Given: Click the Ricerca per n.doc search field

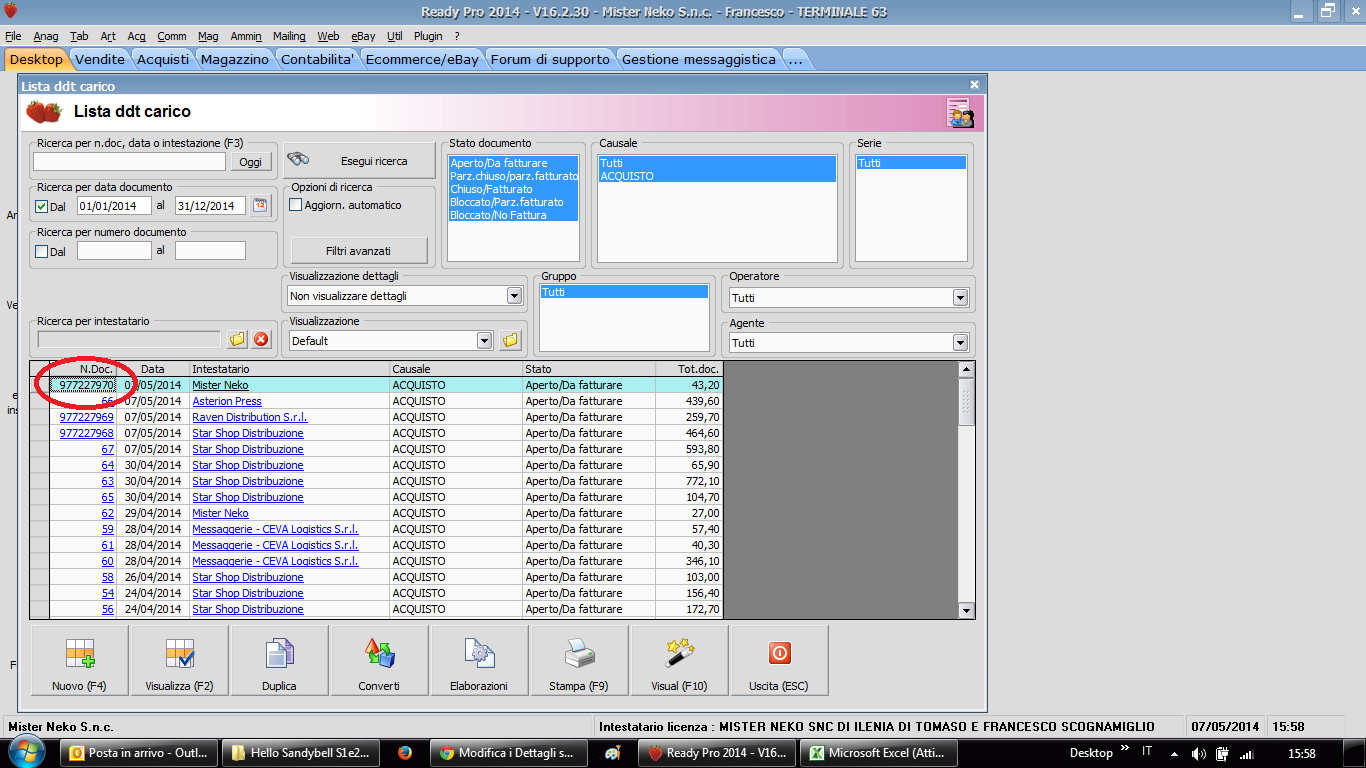Looking at the screenshot, I should 129,161.
